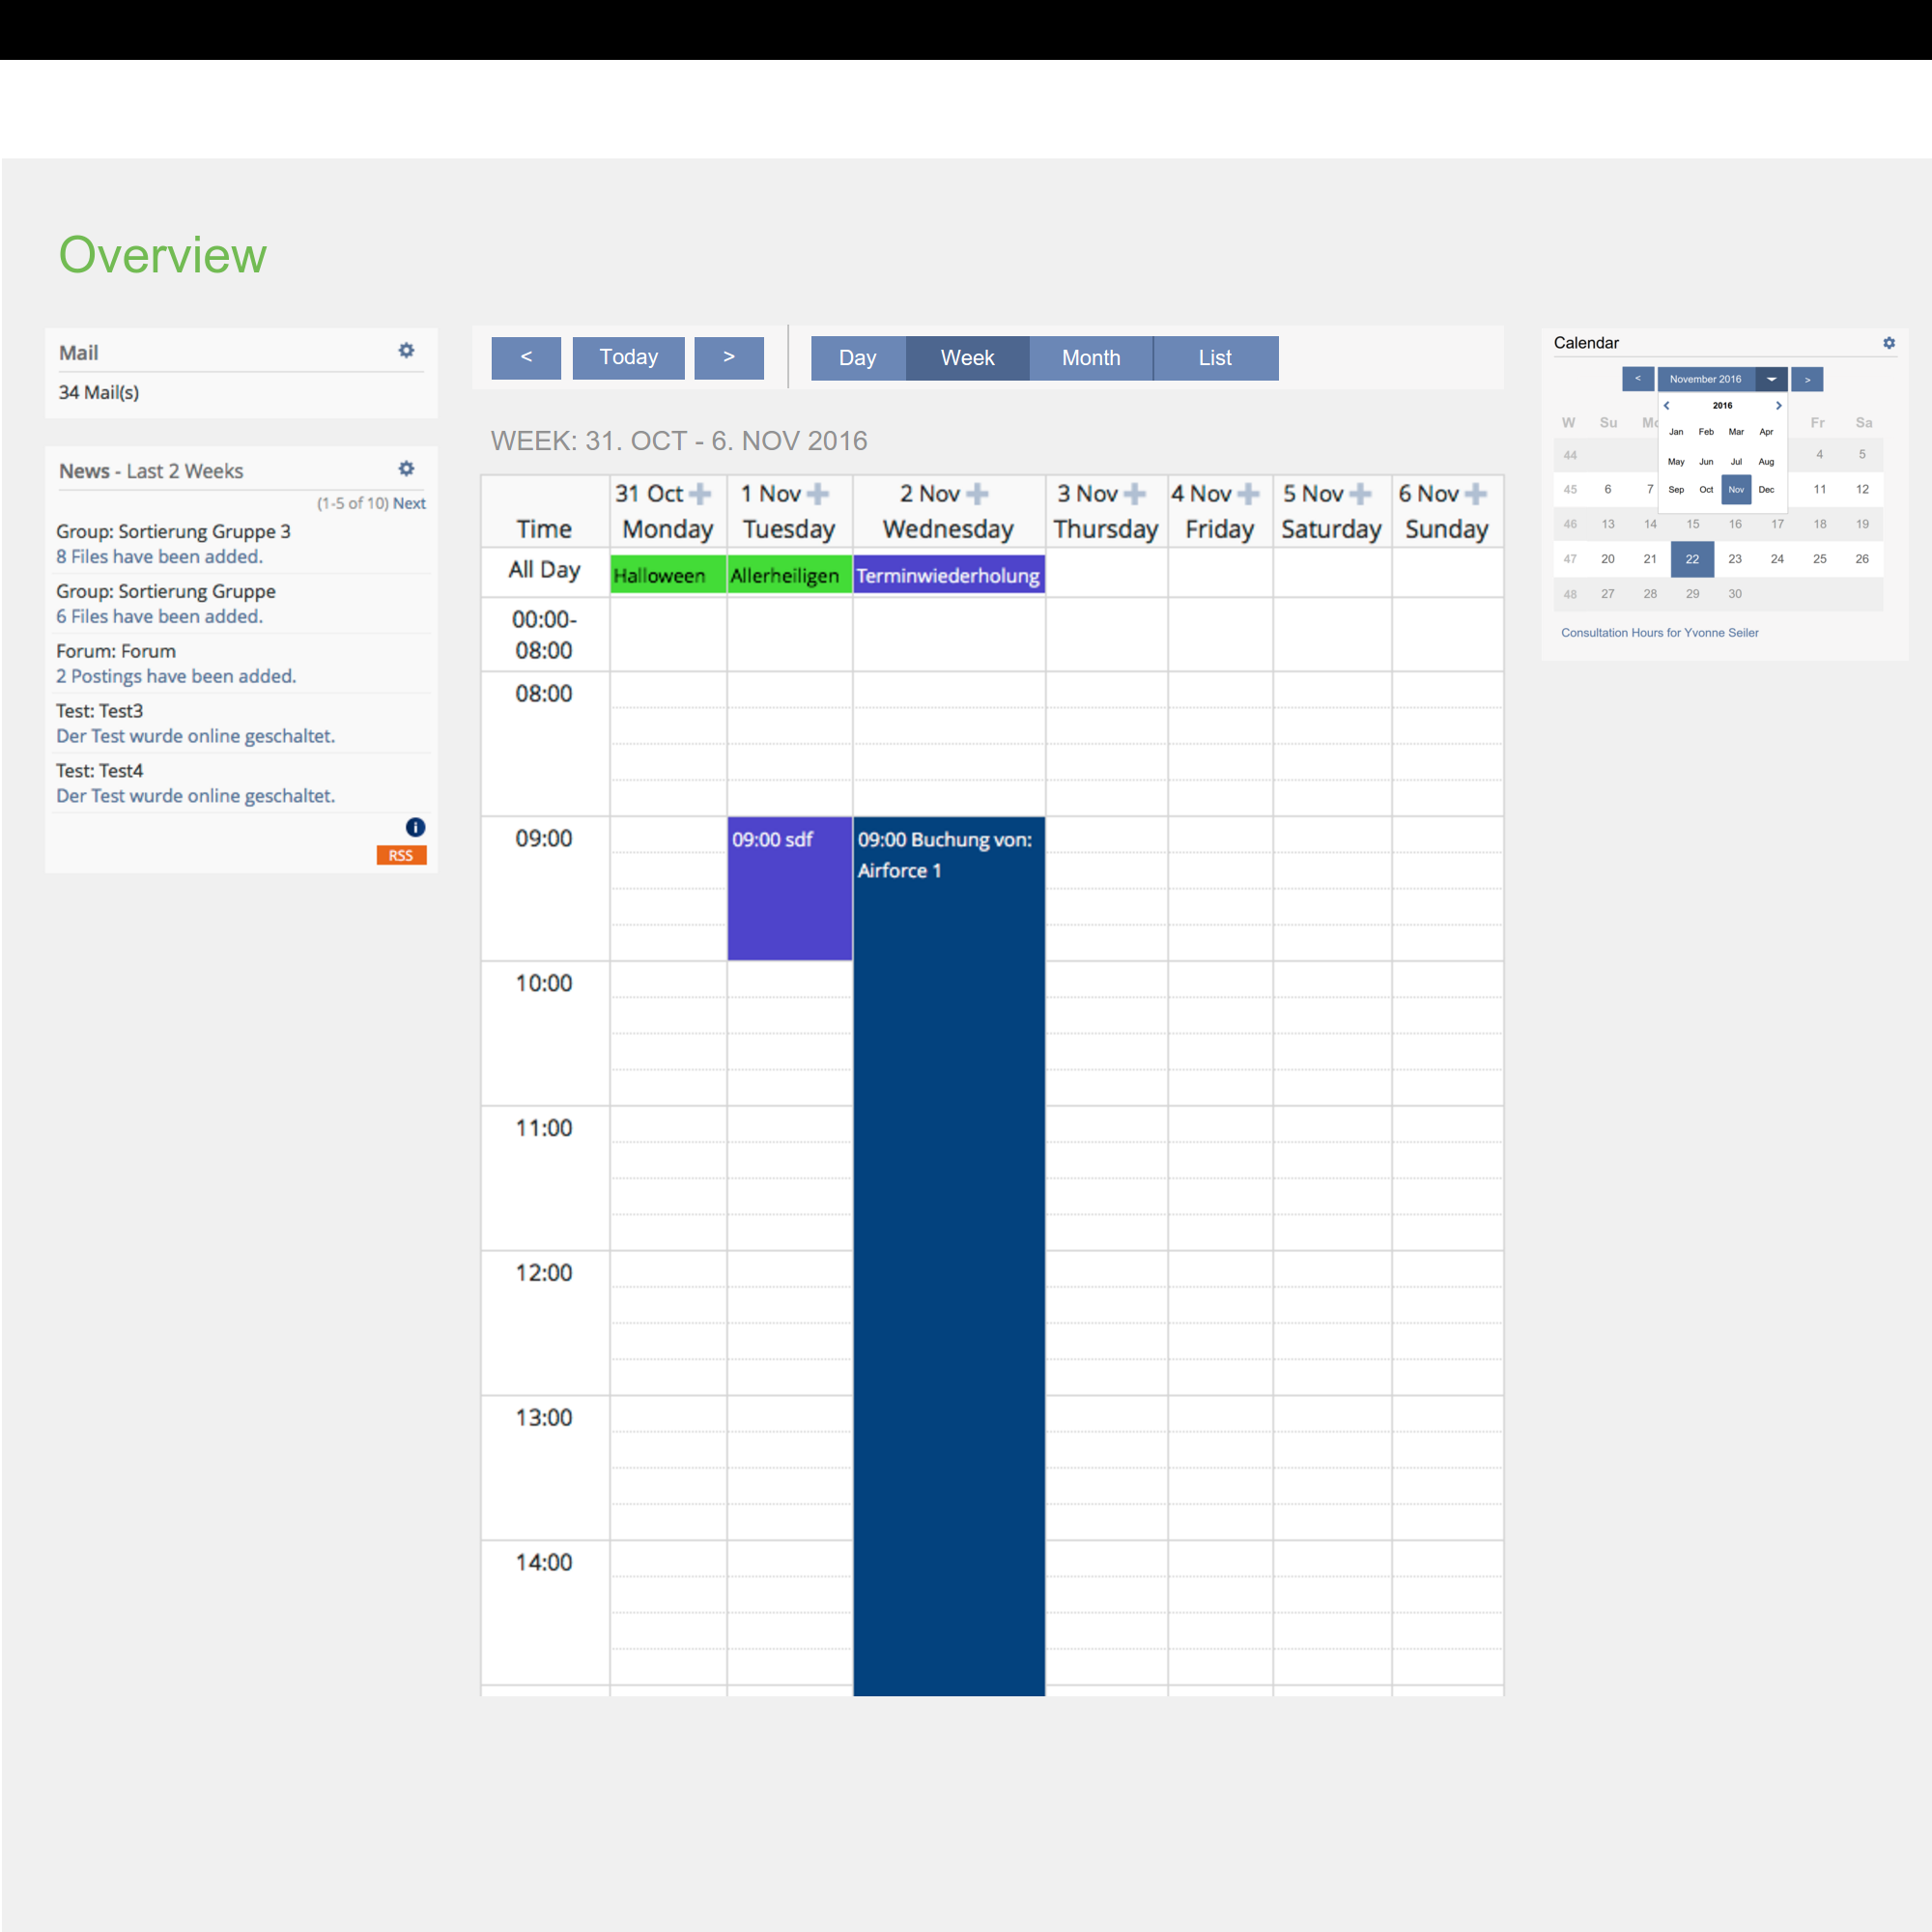The image size is (1932, 1932).
Task: Add an appointment on 6 Nov Sunday
Action: pyautogui.click(x=1475, y=493)
